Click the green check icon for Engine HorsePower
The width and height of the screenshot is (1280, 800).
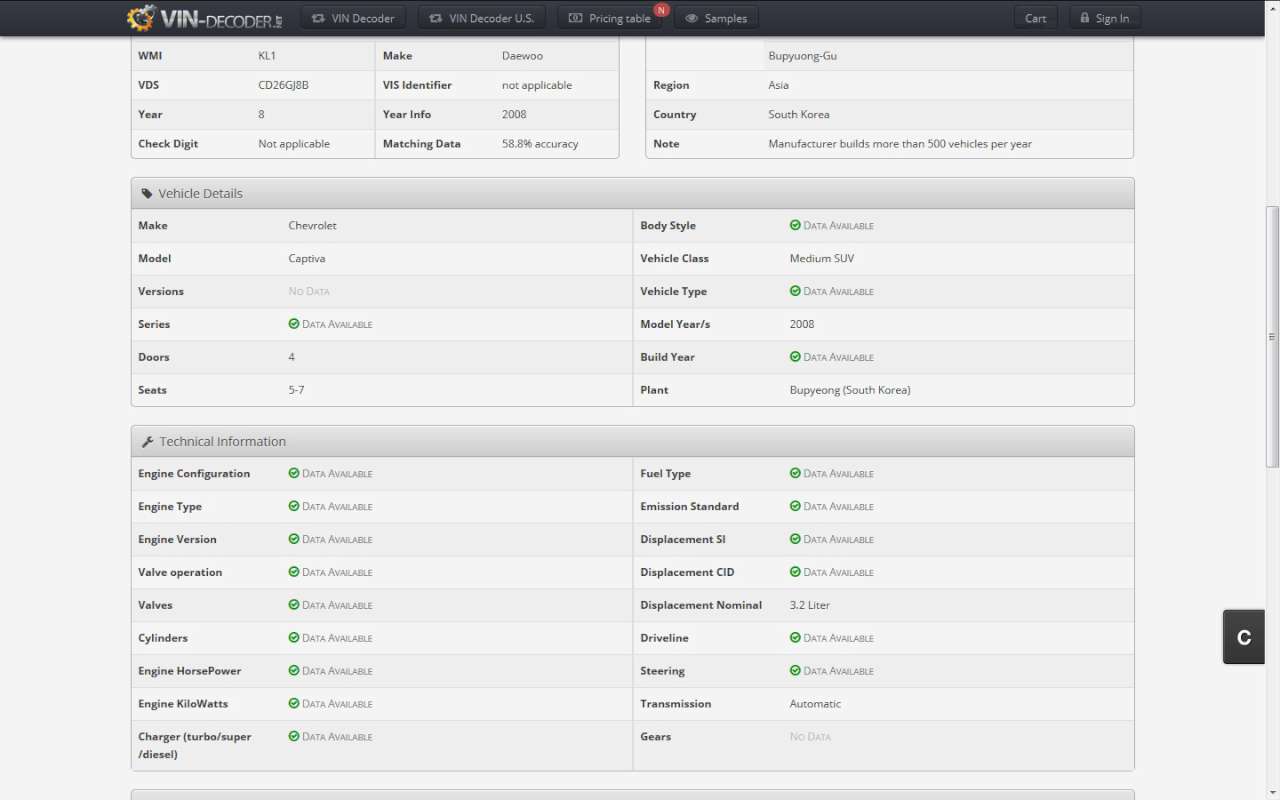pyautogui.click(x=294, y=671)
